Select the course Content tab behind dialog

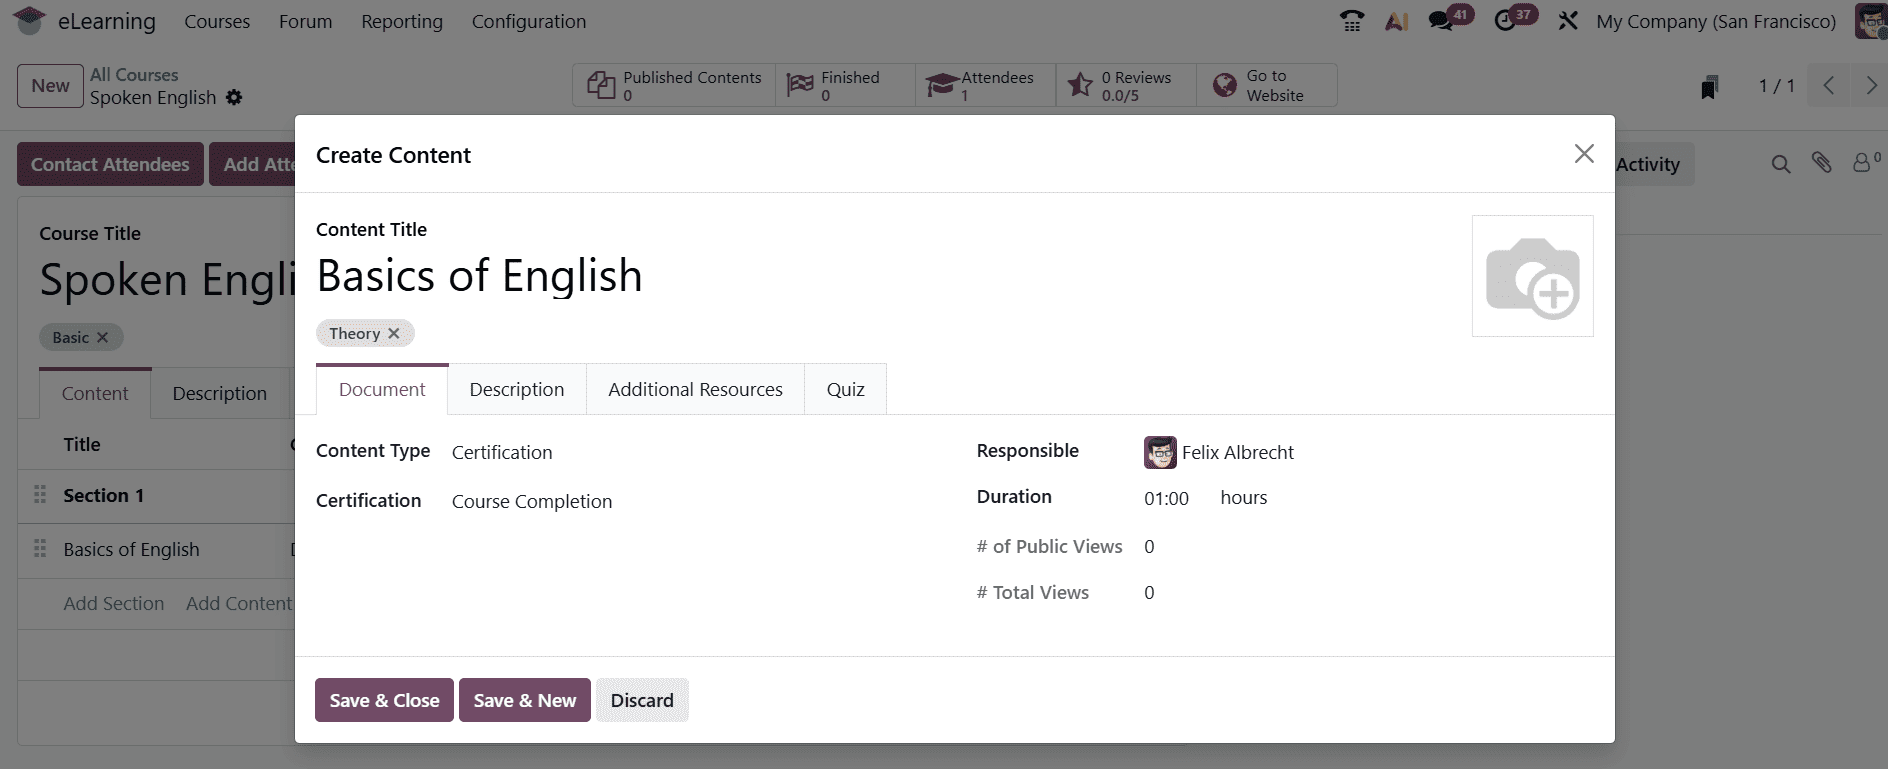click(x=95, y=393)
